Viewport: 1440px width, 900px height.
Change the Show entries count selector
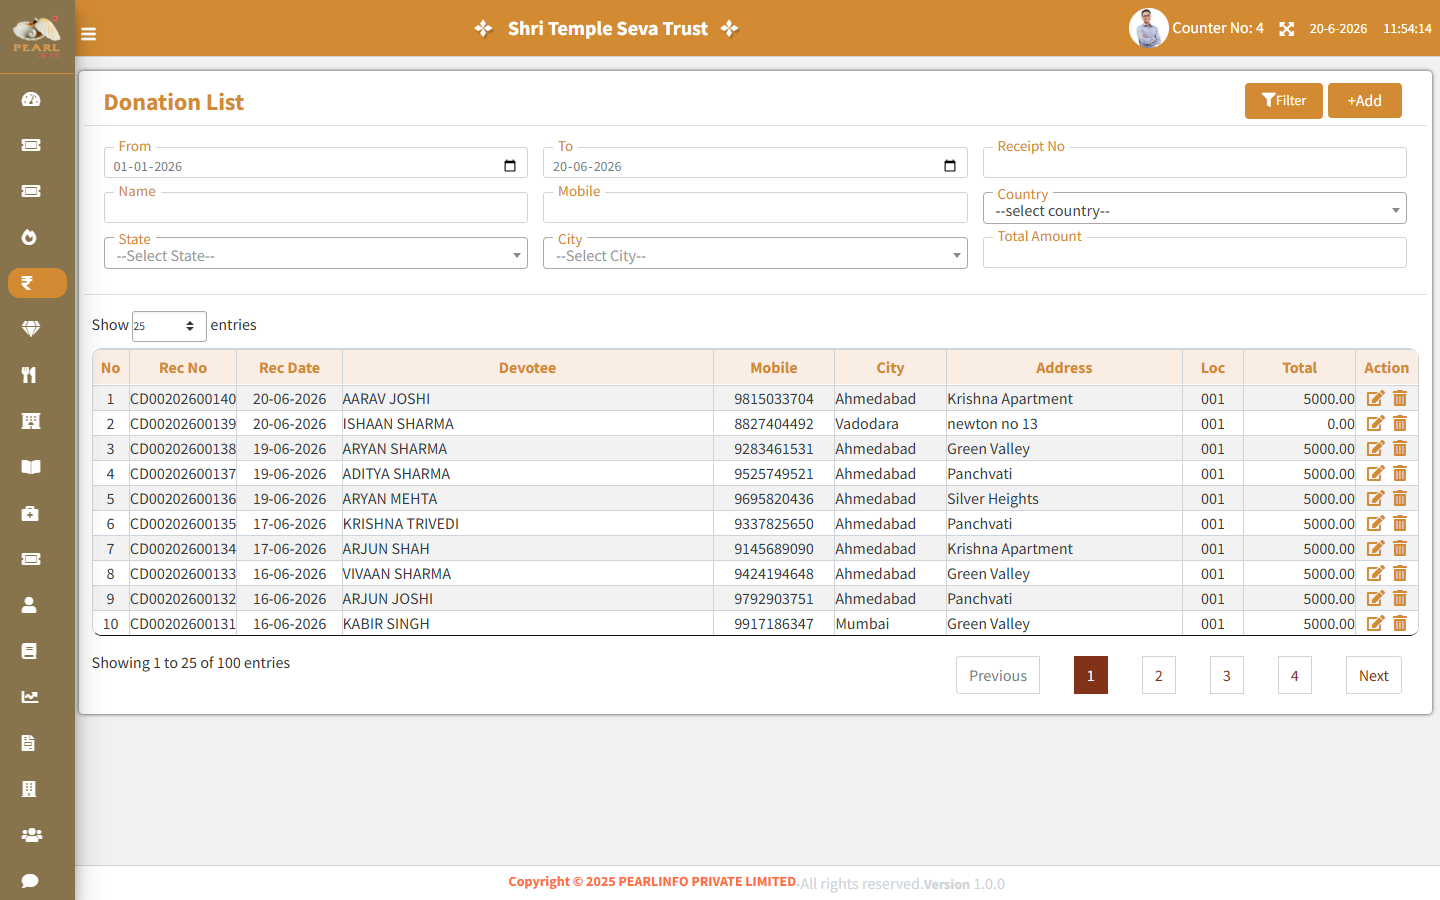coord(169,326)
